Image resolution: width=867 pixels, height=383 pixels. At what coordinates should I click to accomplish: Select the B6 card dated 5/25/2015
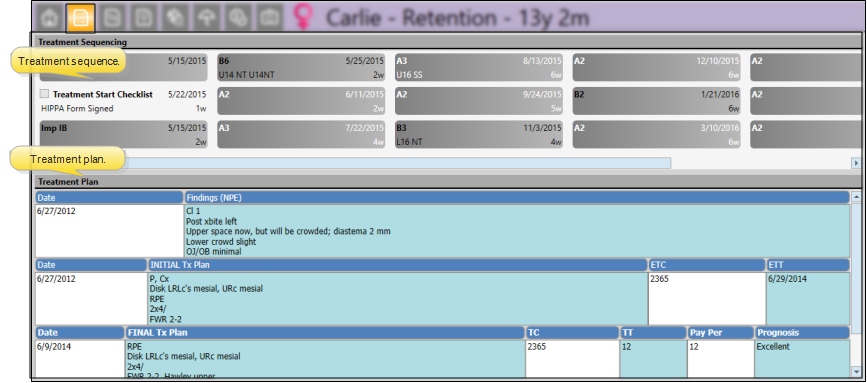301,67
